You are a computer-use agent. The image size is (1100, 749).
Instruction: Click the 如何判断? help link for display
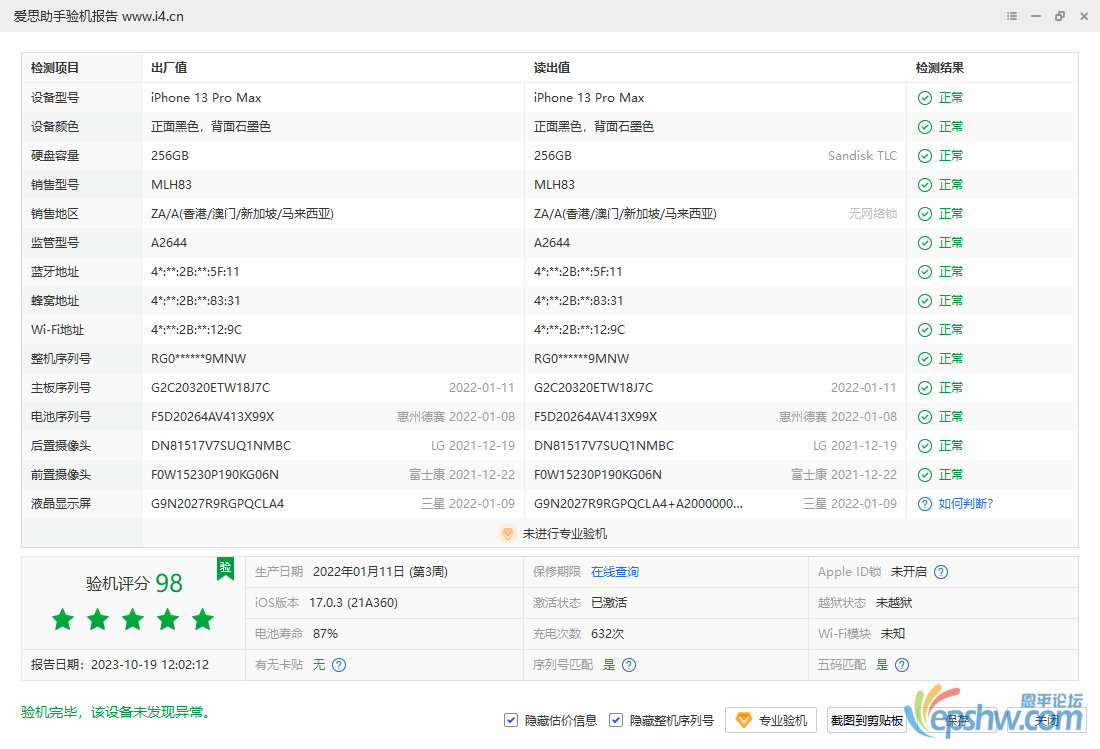[965, 504]
